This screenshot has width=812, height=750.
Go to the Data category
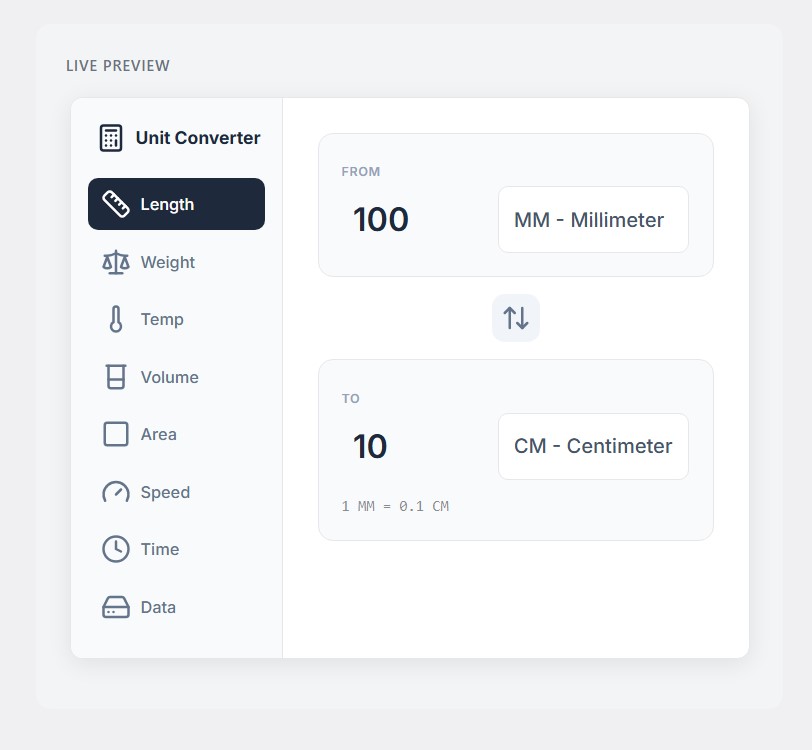[158, 607]
